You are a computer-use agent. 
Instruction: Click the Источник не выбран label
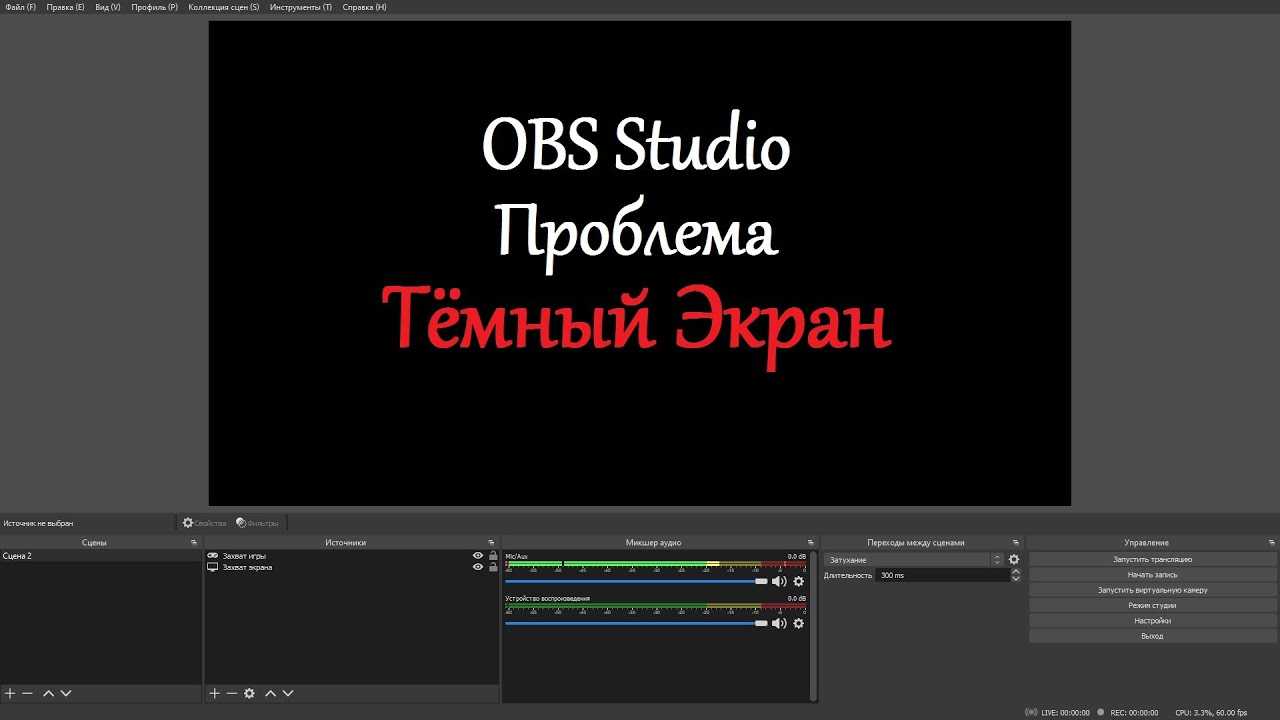[38, 523]
